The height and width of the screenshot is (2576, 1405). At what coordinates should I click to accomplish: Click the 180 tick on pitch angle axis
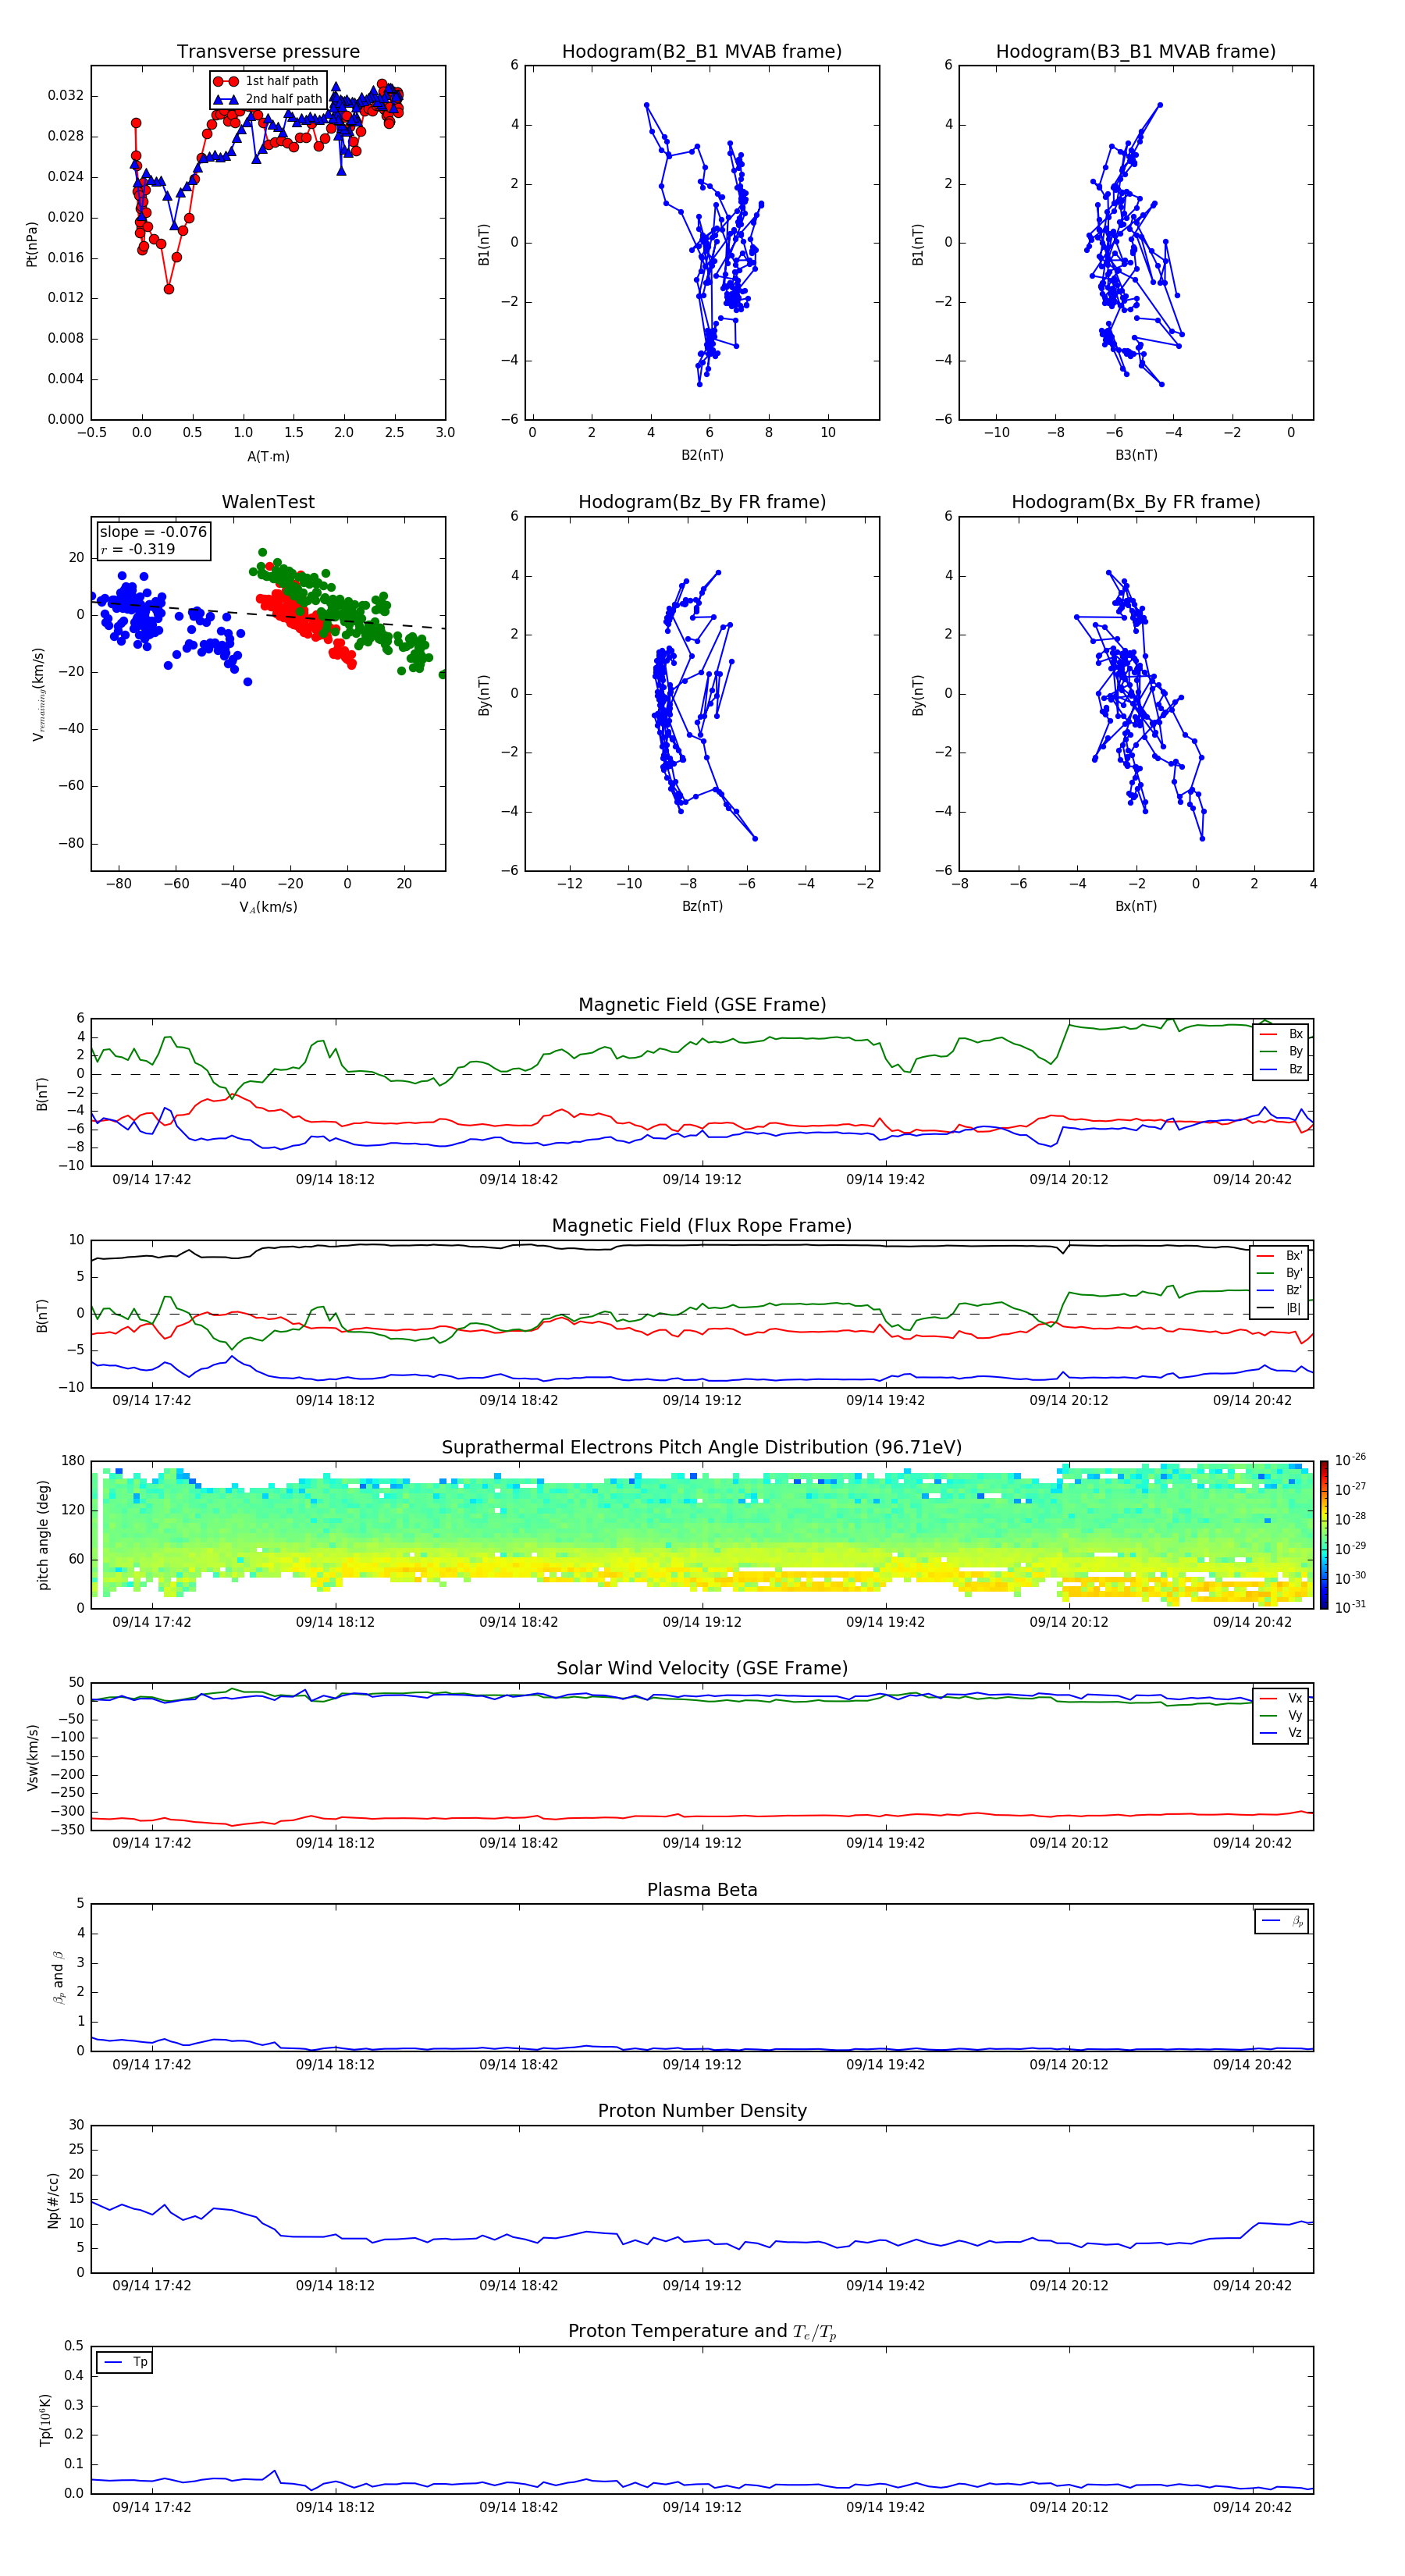point(73,1461)
